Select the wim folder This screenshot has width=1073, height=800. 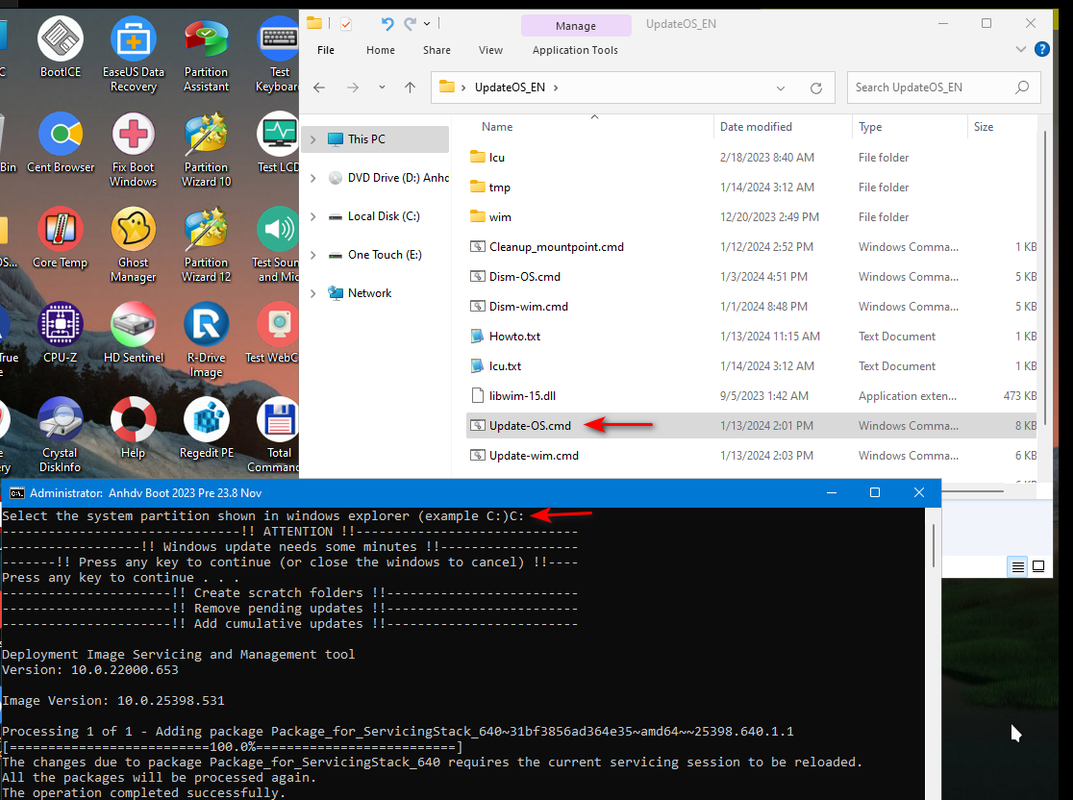[x=751, y=217]
